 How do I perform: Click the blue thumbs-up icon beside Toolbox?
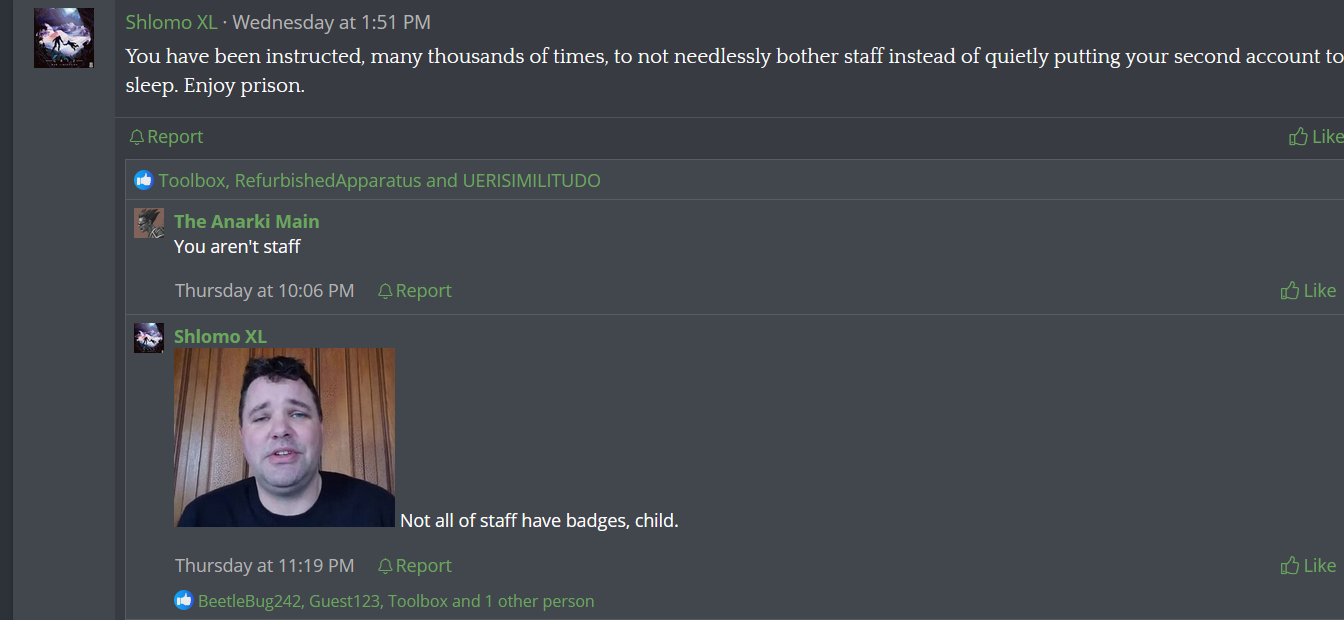tap(144, 180)
